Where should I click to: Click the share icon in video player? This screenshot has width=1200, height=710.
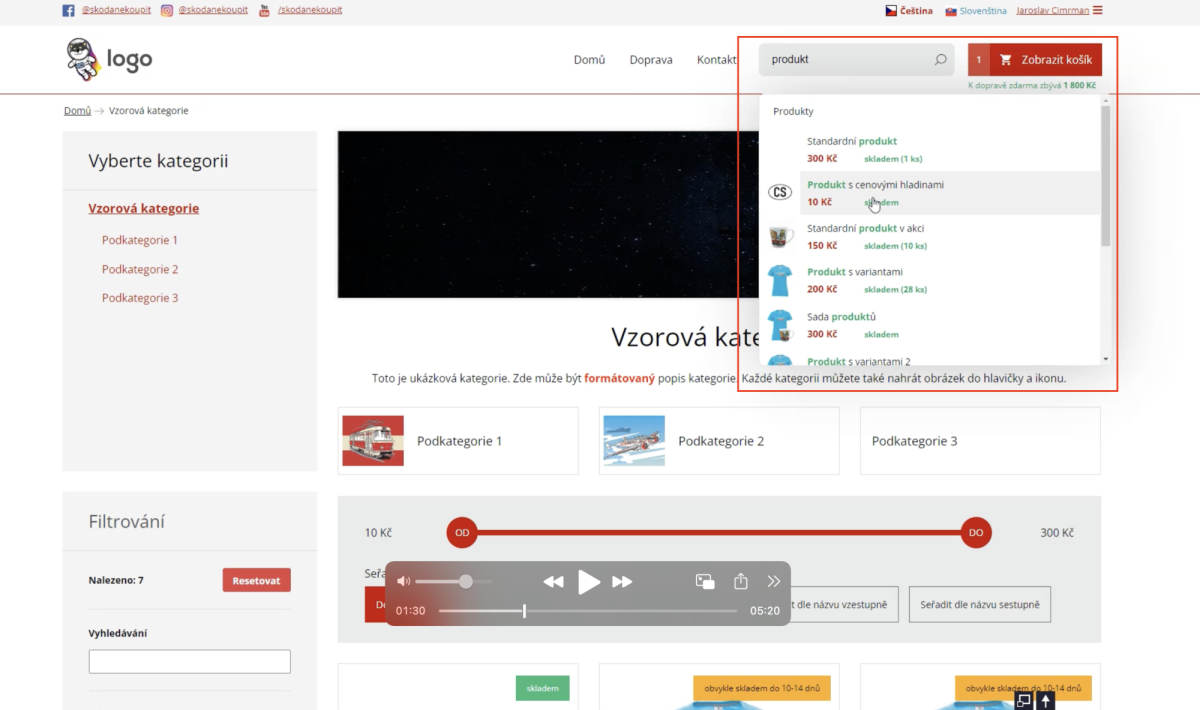[x=741, y=581]
